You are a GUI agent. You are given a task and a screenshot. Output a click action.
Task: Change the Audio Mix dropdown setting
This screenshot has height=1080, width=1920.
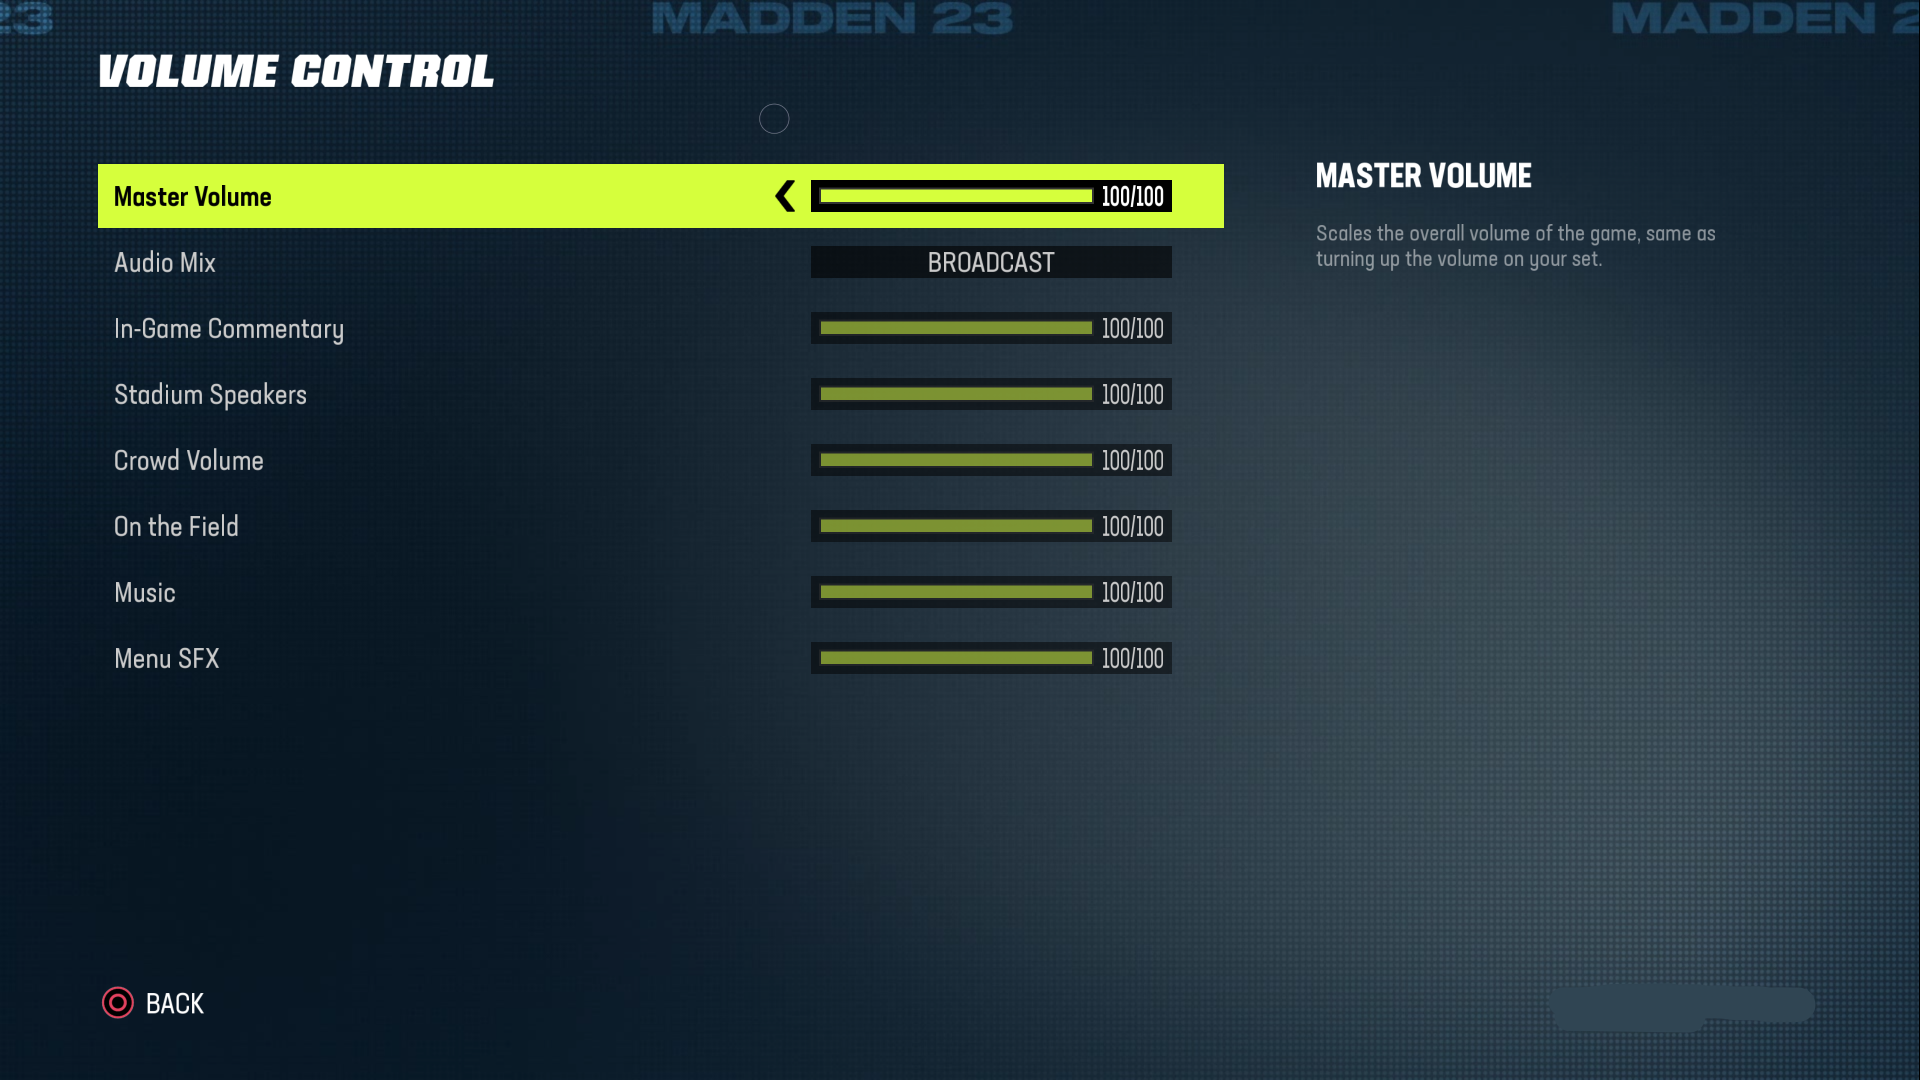click(990, 262)
